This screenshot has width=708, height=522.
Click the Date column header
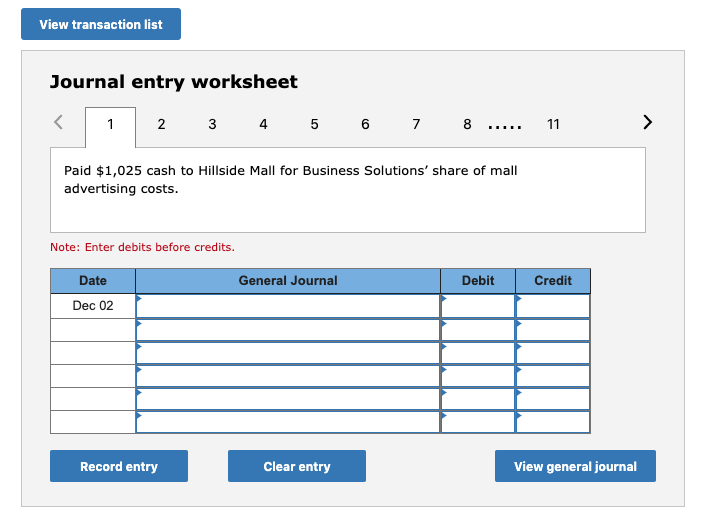[93, 281]
